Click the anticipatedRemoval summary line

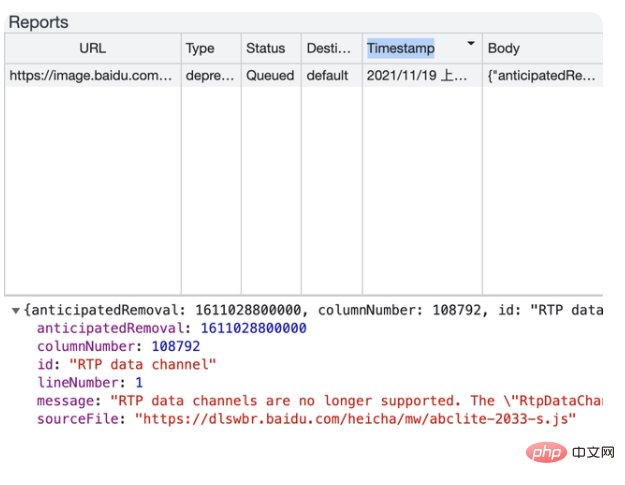(313, 310)
